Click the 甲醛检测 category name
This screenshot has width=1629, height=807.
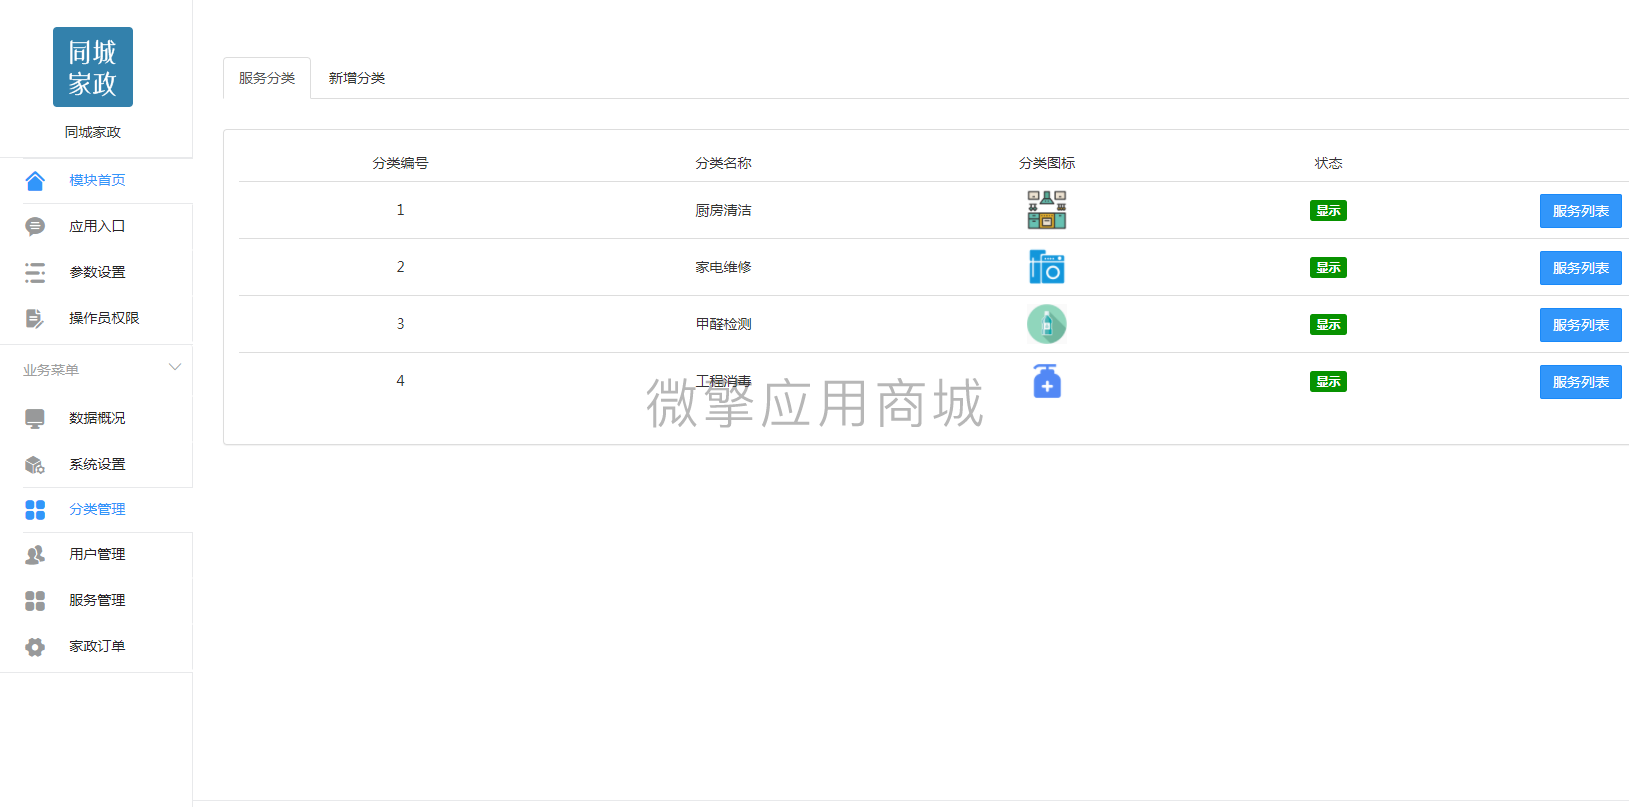723,324
